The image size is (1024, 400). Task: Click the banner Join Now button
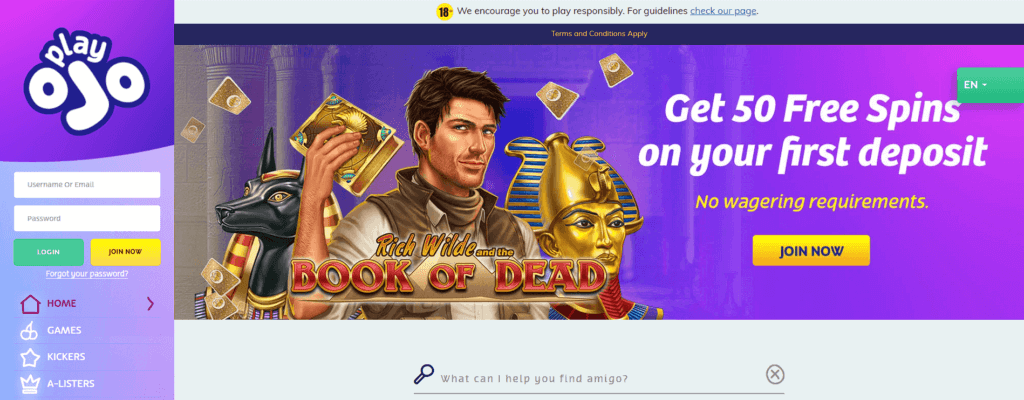[811, 251]
